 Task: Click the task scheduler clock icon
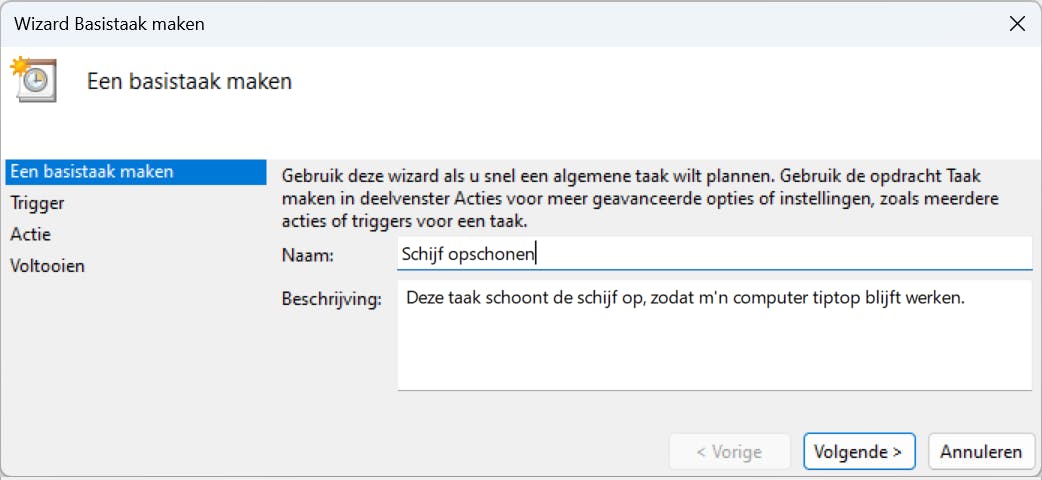(x=33, y=80)
